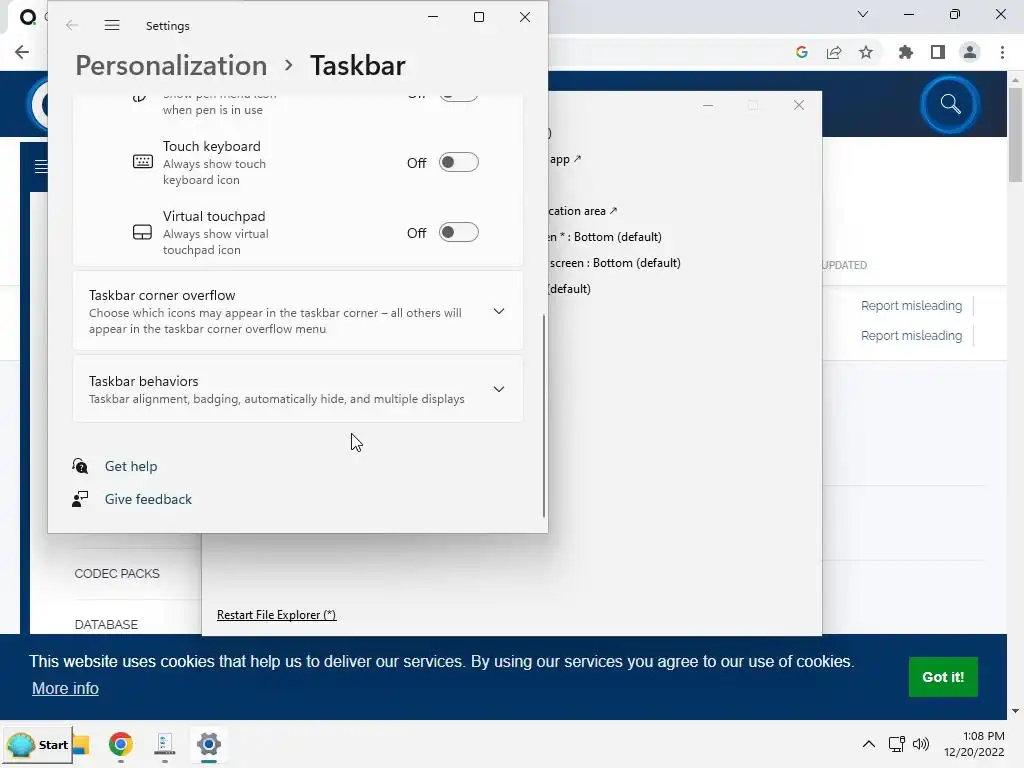Click 'screen : Bottom (default)' option text
This screenshot has height=768, width=1024.
(x=615, y=263)
